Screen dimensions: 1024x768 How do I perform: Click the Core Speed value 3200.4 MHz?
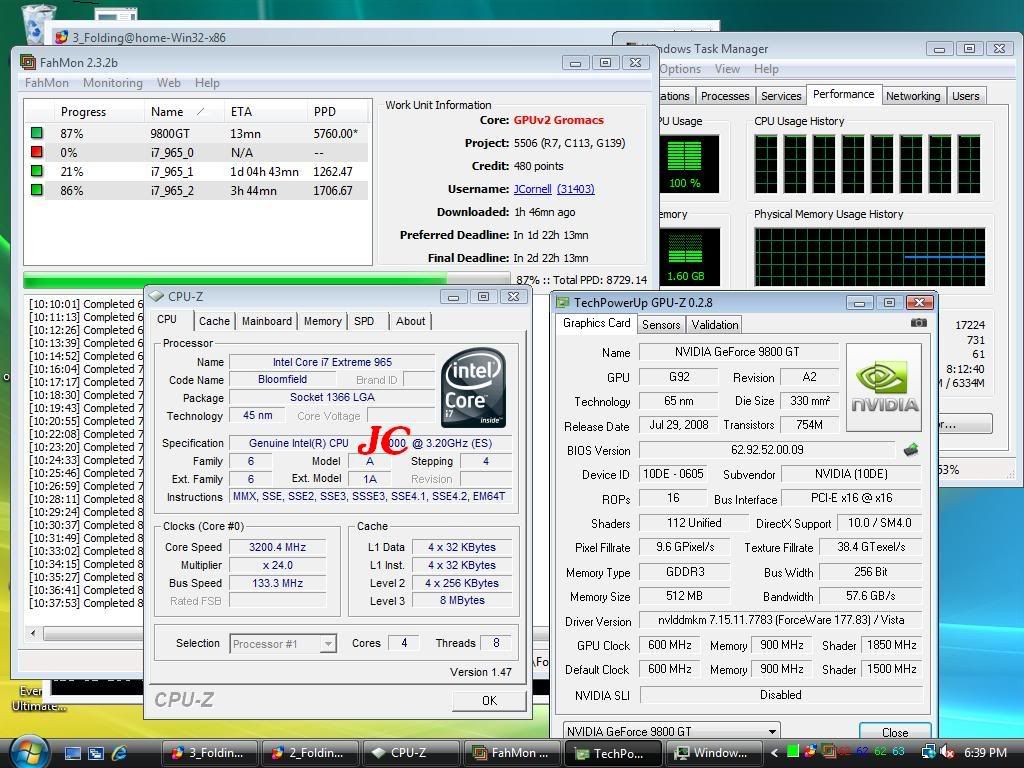point(278,547)
